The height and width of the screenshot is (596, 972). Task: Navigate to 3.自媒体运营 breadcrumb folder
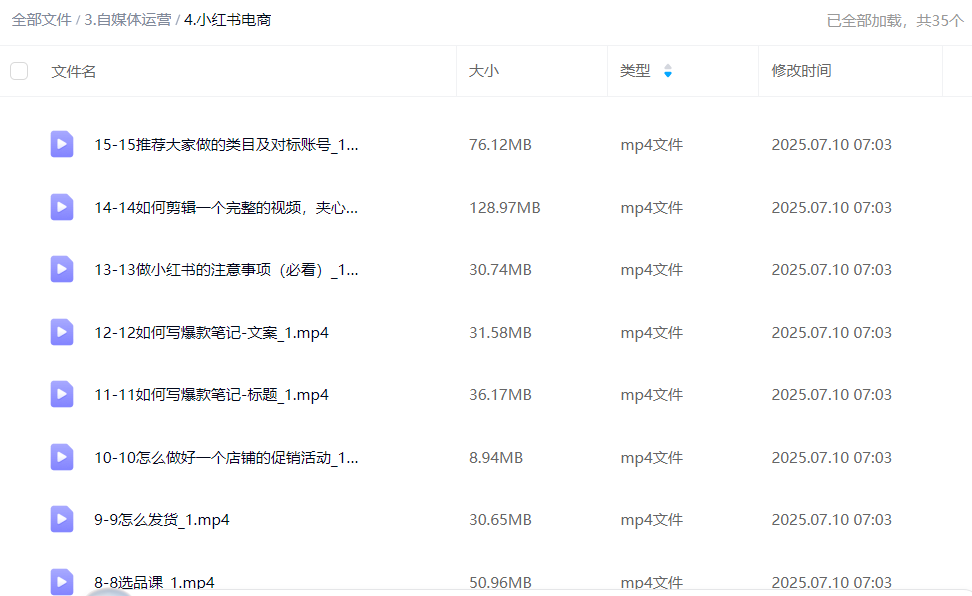tap(127, 20)
